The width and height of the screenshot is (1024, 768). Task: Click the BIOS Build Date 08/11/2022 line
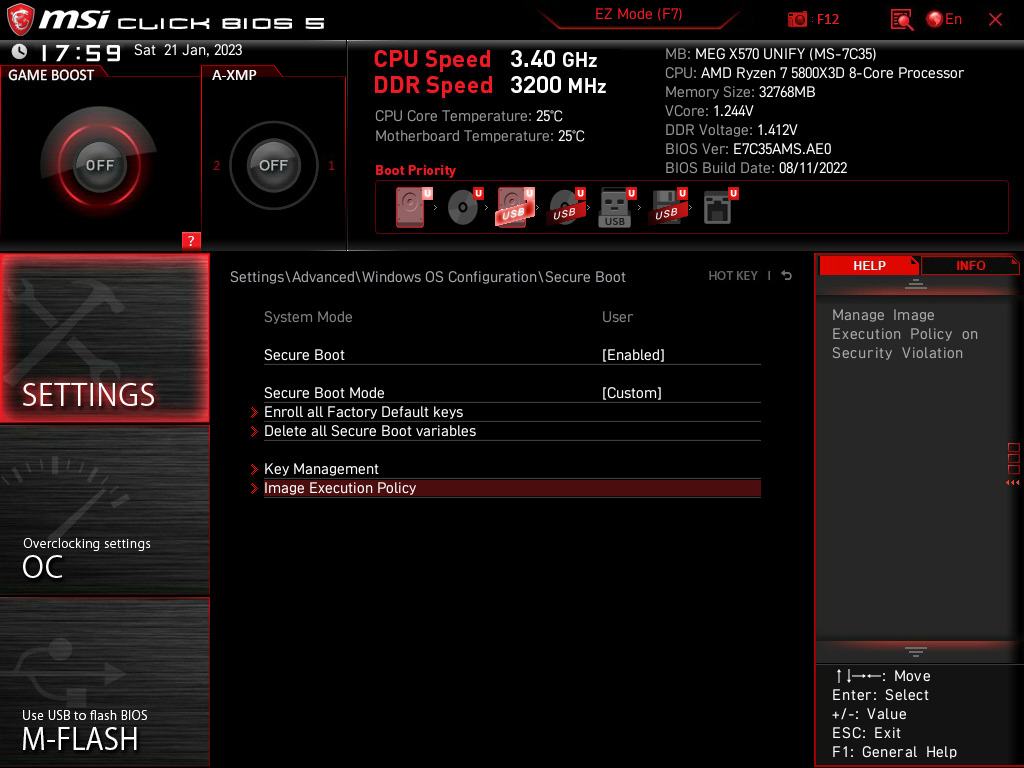[756, 168]
